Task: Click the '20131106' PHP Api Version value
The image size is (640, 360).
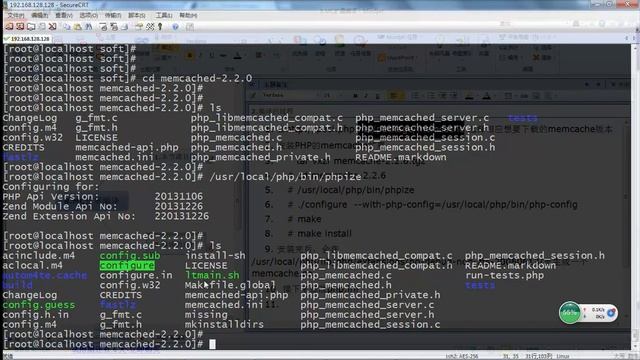Action: (x=178, y=196)
